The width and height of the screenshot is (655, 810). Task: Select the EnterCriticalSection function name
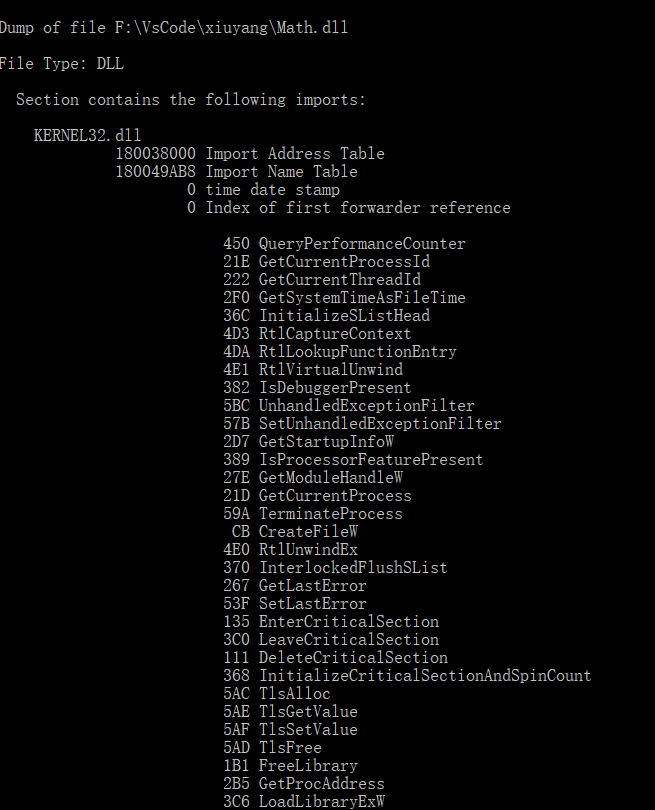(348, 622)
